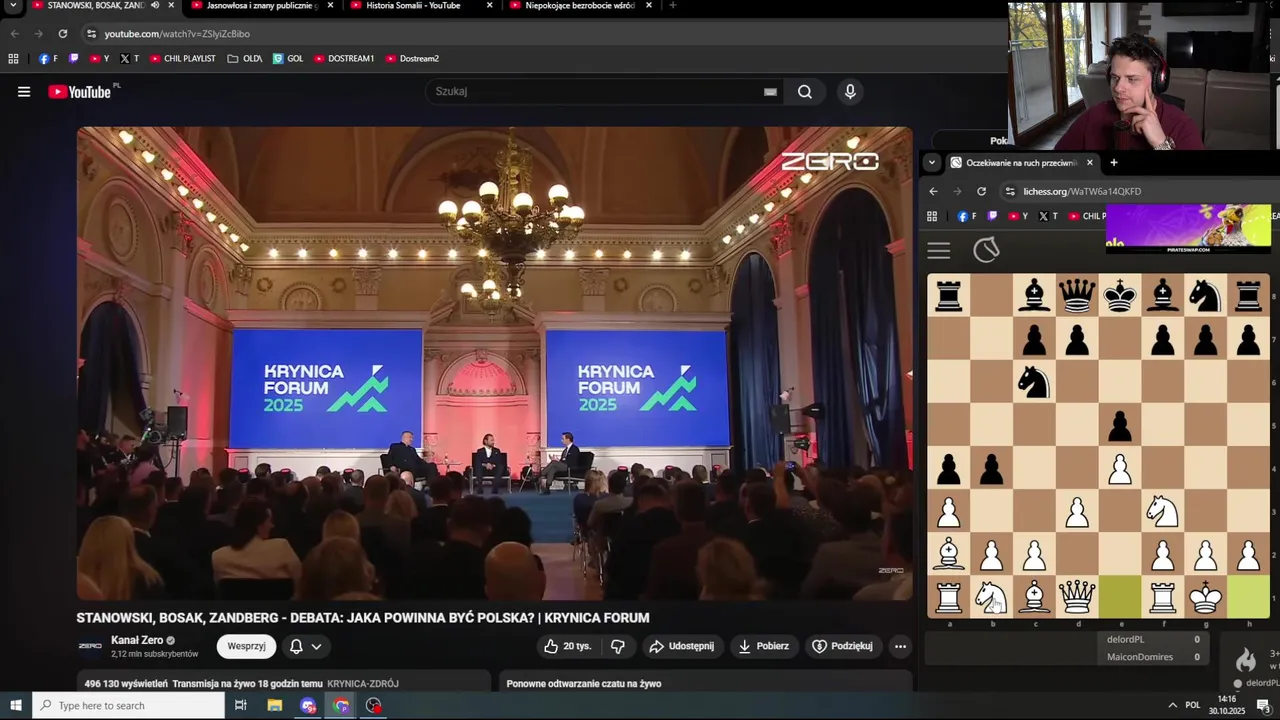The width and height of the screenshot is (1280, 720).
Task: Expand tab search dropdown in YouTube window
Action: pyautogui.click(x=12, y=5)
